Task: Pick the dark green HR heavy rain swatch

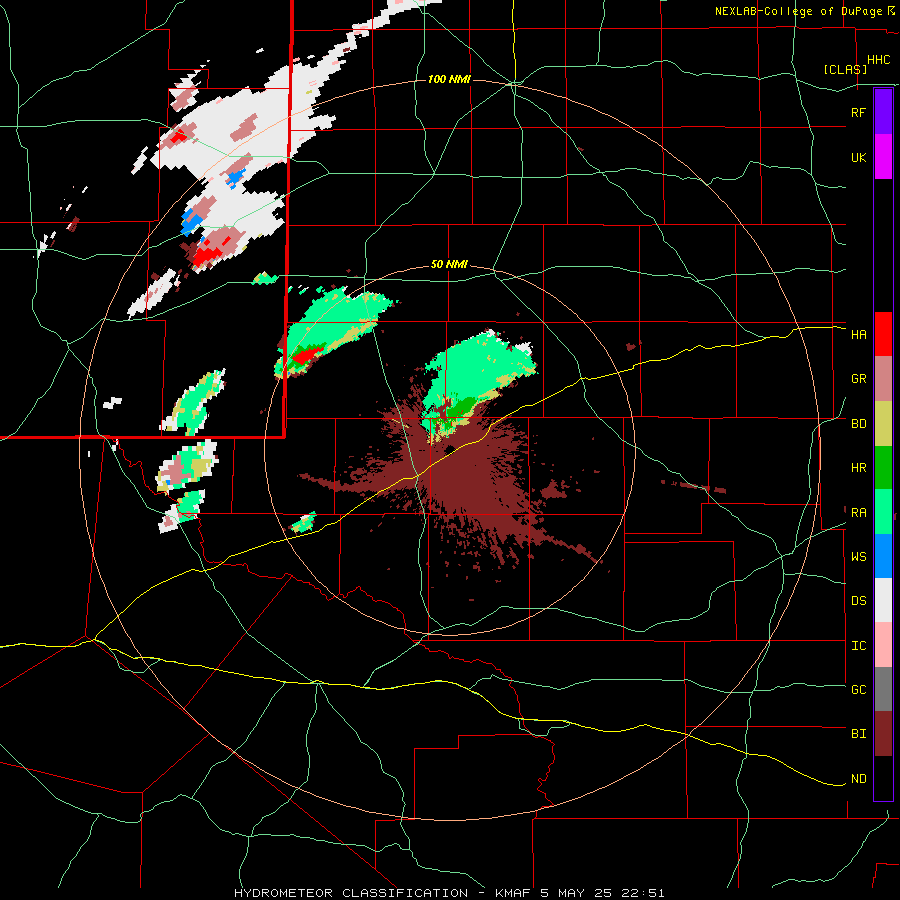Action: coord(883,467)
